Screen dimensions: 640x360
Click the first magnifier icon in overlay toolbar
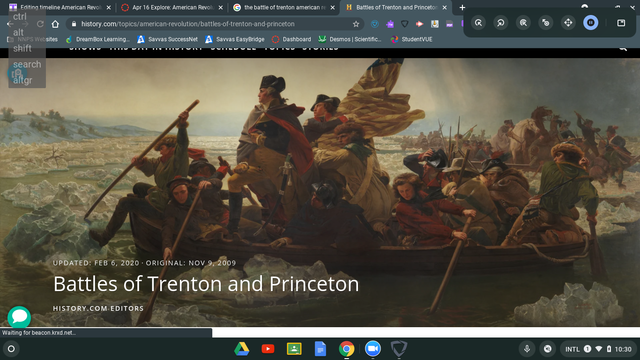tap(478, 22)
